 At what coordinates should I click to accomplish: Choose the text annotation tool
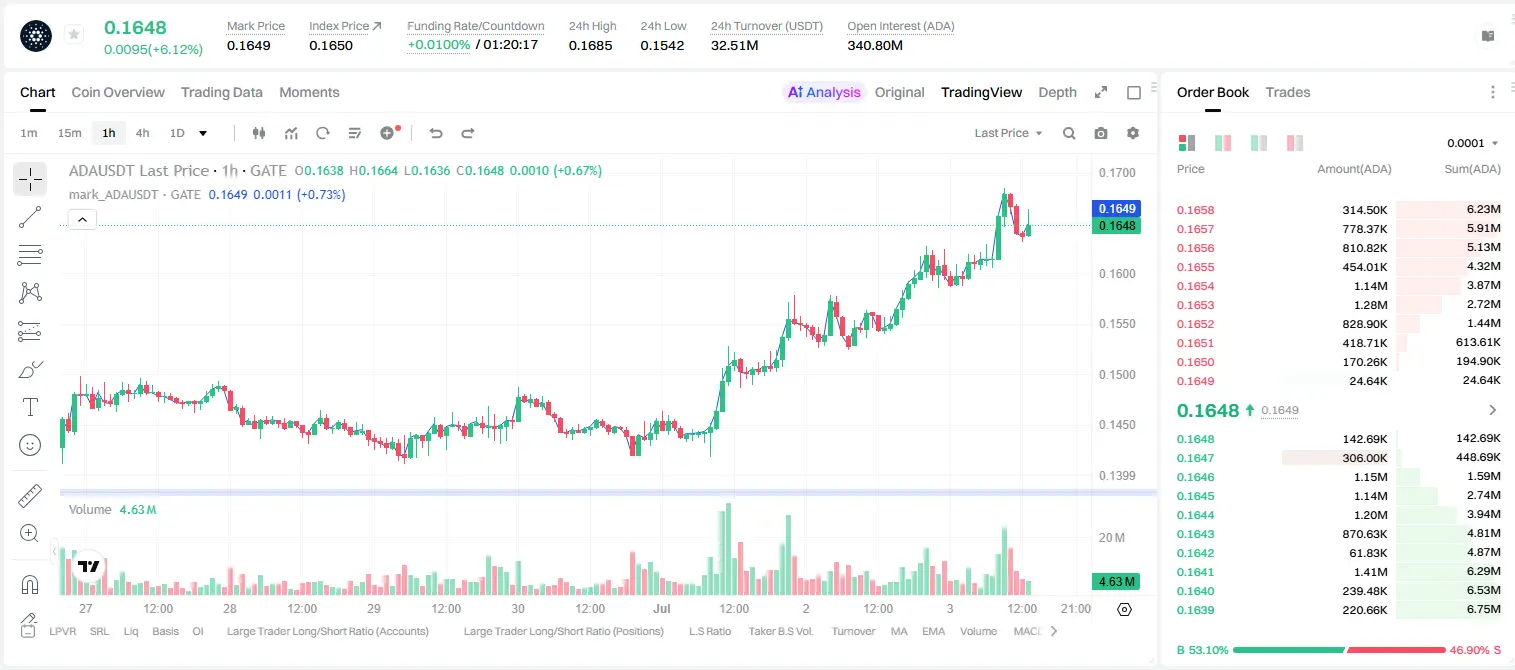tap(30, 407)
